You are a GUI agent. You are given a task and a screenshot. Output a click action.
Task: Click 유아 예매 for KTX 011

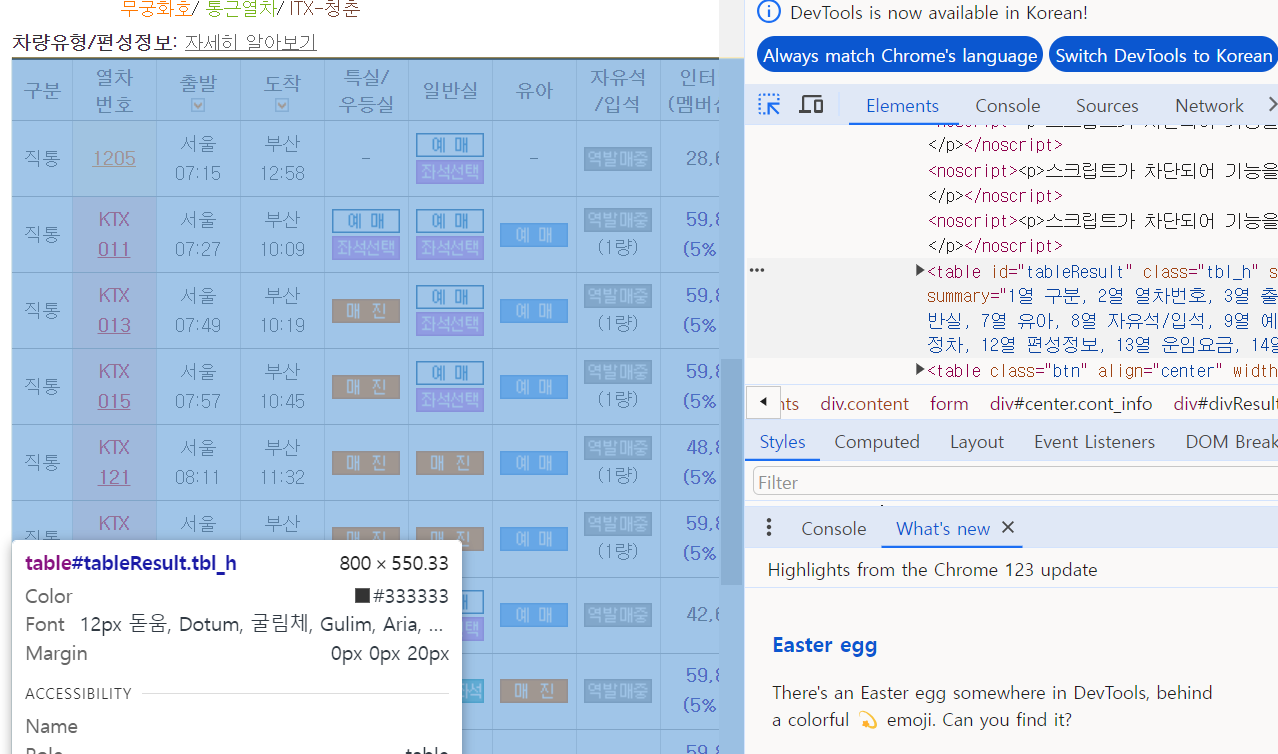point(534,235)
